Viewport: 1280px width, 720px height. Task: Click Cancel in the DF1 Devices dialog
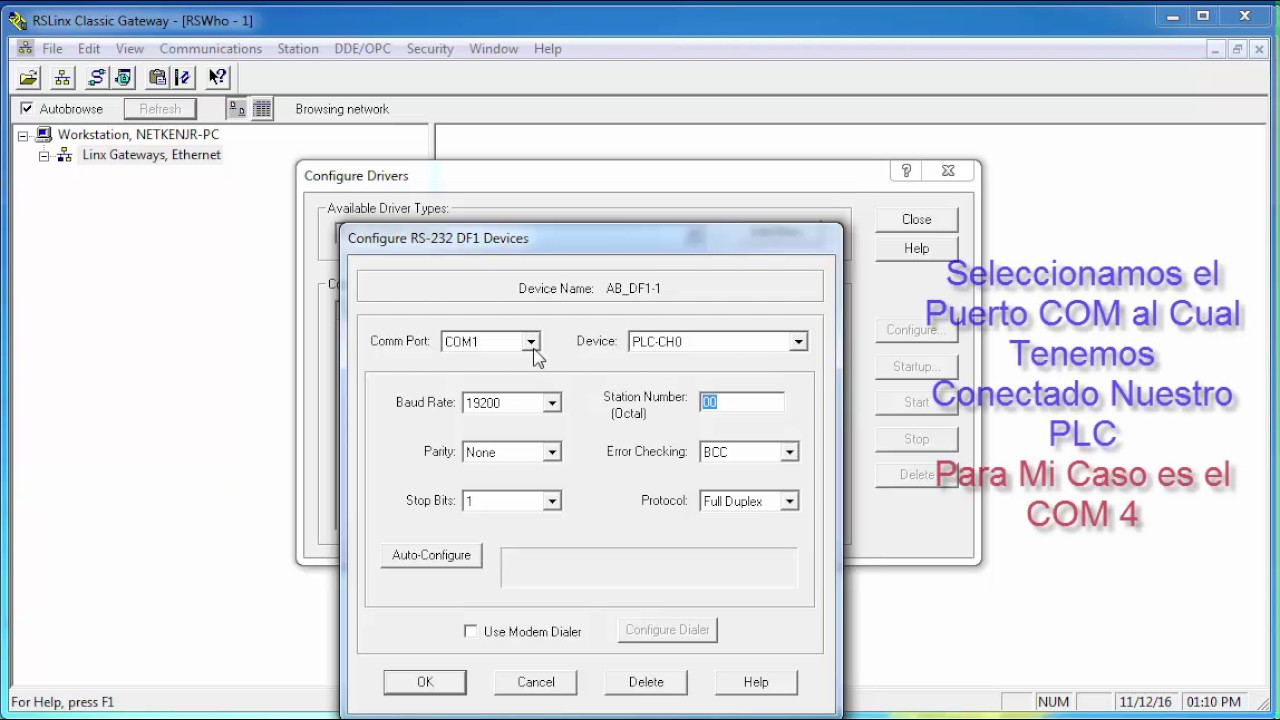[536, 682]
